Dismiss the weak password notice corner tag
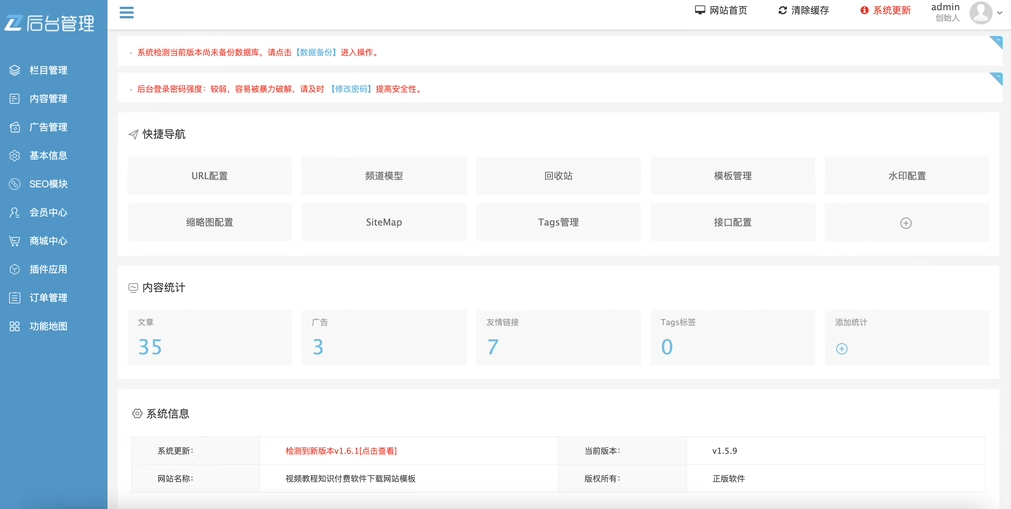The width and height of the screenshot is (1011, 509). [996, 78]
